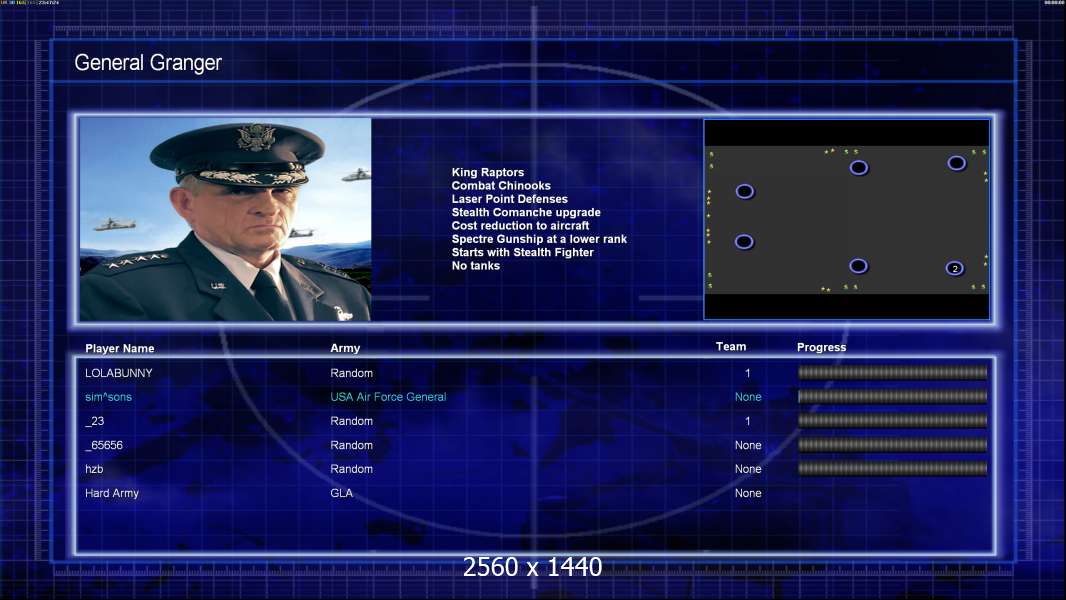Screen dimensions: 1066x600
Task: Click team 'None' for hzb
Action: 748,469
